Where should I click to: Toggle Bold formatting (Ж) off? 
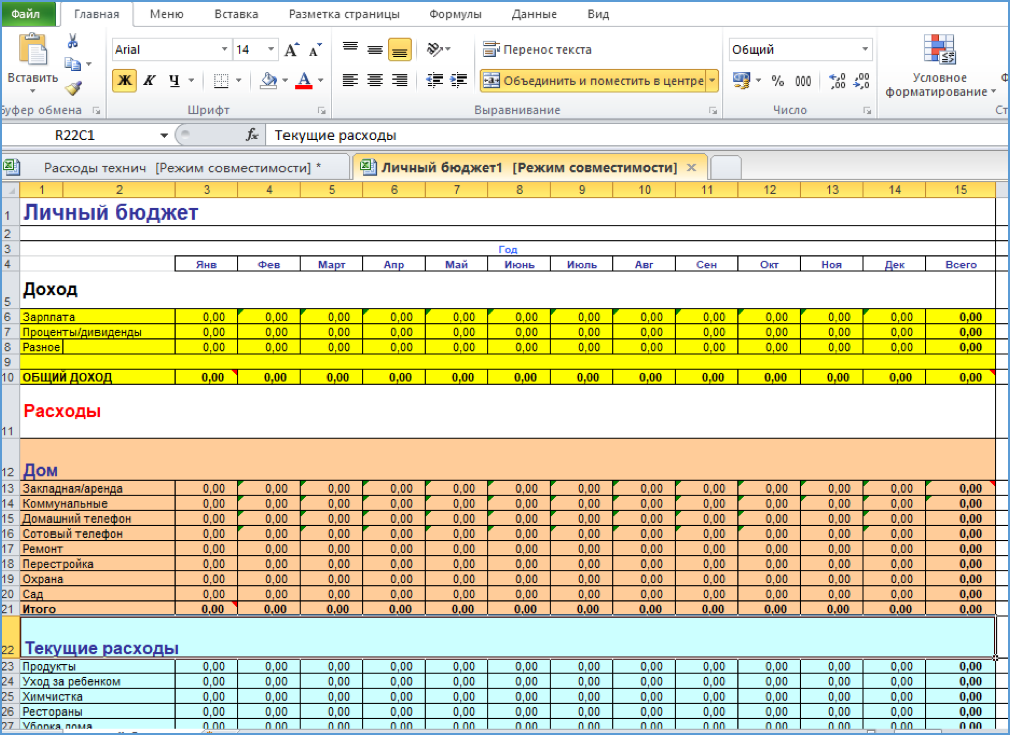click(124, 81)
